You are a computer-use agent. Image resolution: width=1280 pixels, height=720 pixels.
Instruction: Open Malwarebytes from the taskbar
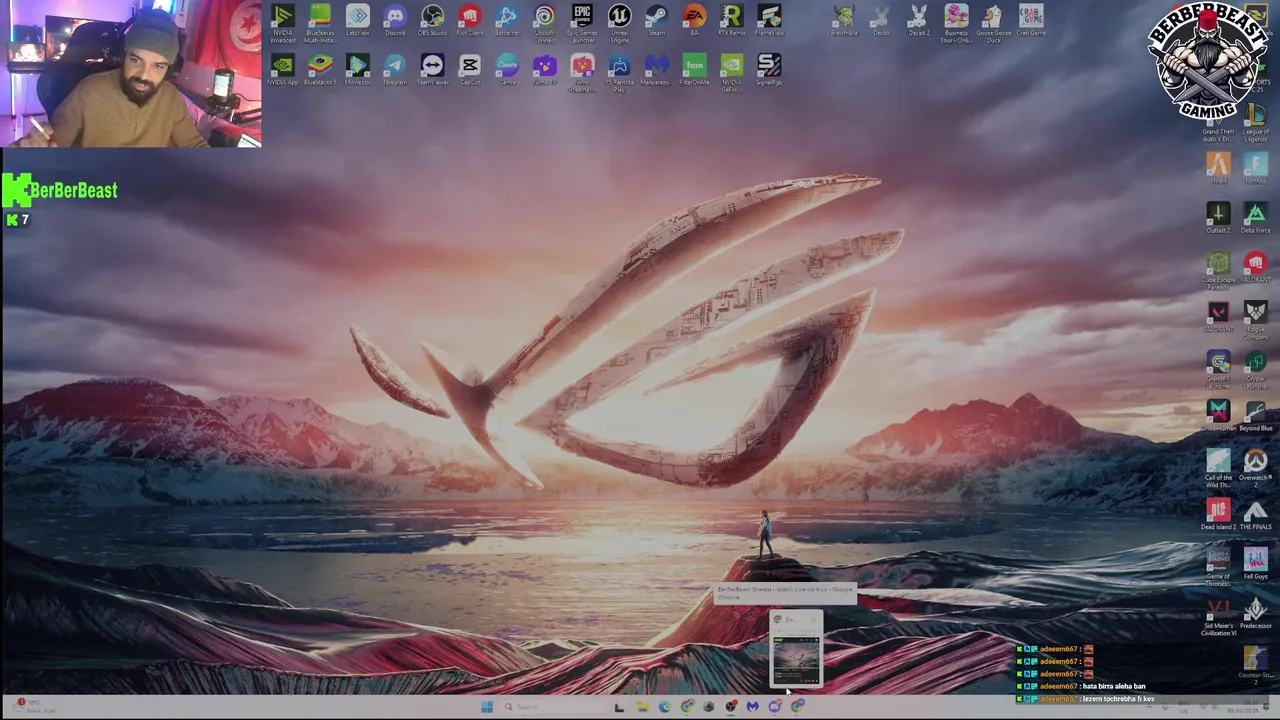coord(752,707)
